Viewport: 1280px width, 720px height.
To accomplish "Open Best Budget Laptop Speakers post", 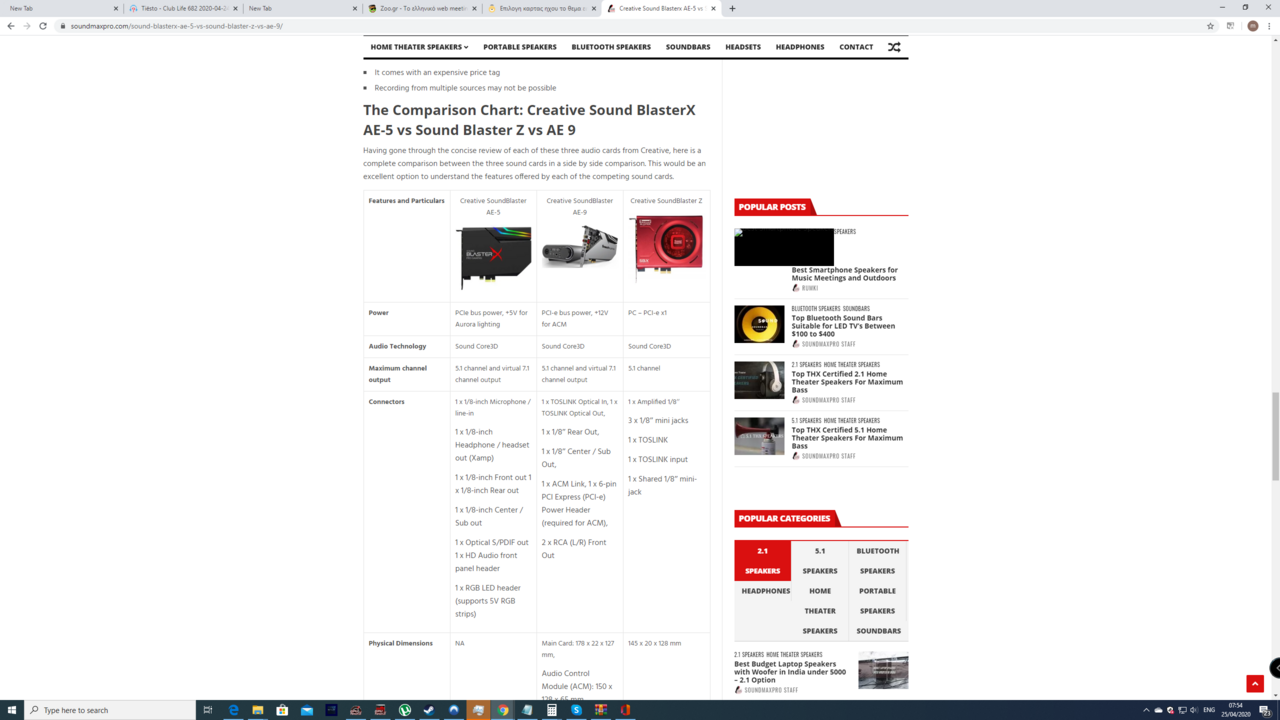I will coord(790,672).
